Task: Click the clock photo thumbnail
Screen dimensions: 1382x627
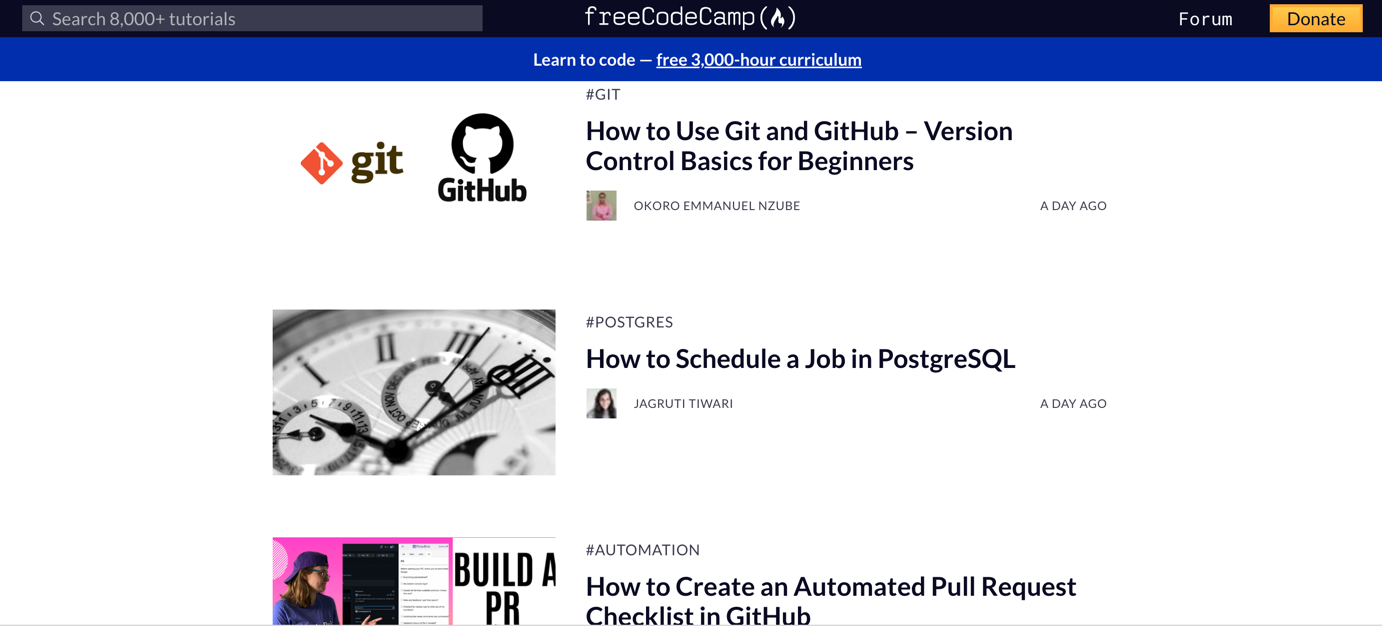Action: coord(414,392)
